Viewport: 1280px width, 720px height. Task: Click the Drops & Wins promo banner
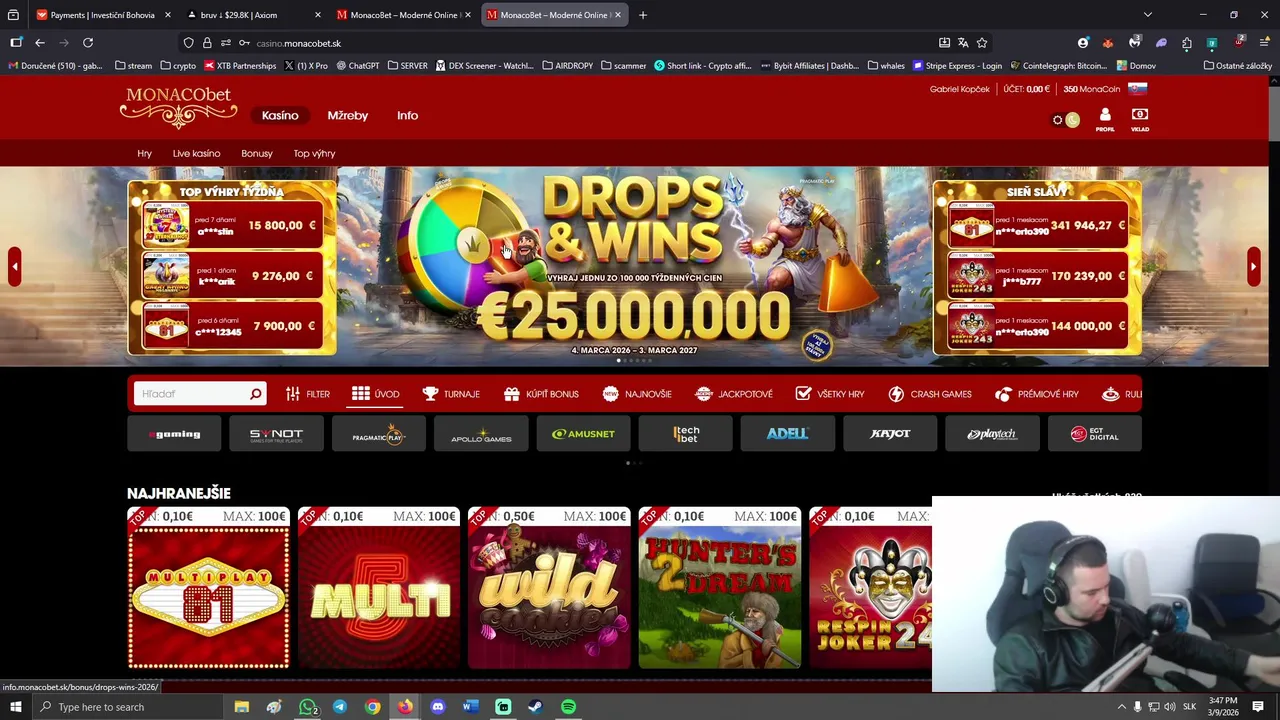(634, 266)
